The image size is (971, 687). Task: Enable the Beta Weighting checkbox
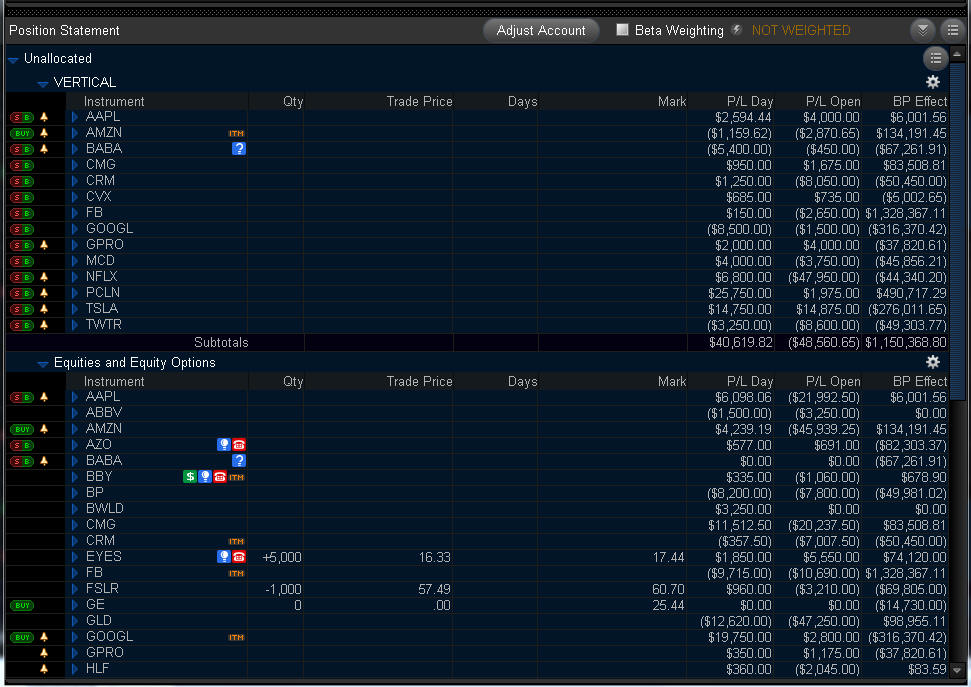[x=622, y=30]
